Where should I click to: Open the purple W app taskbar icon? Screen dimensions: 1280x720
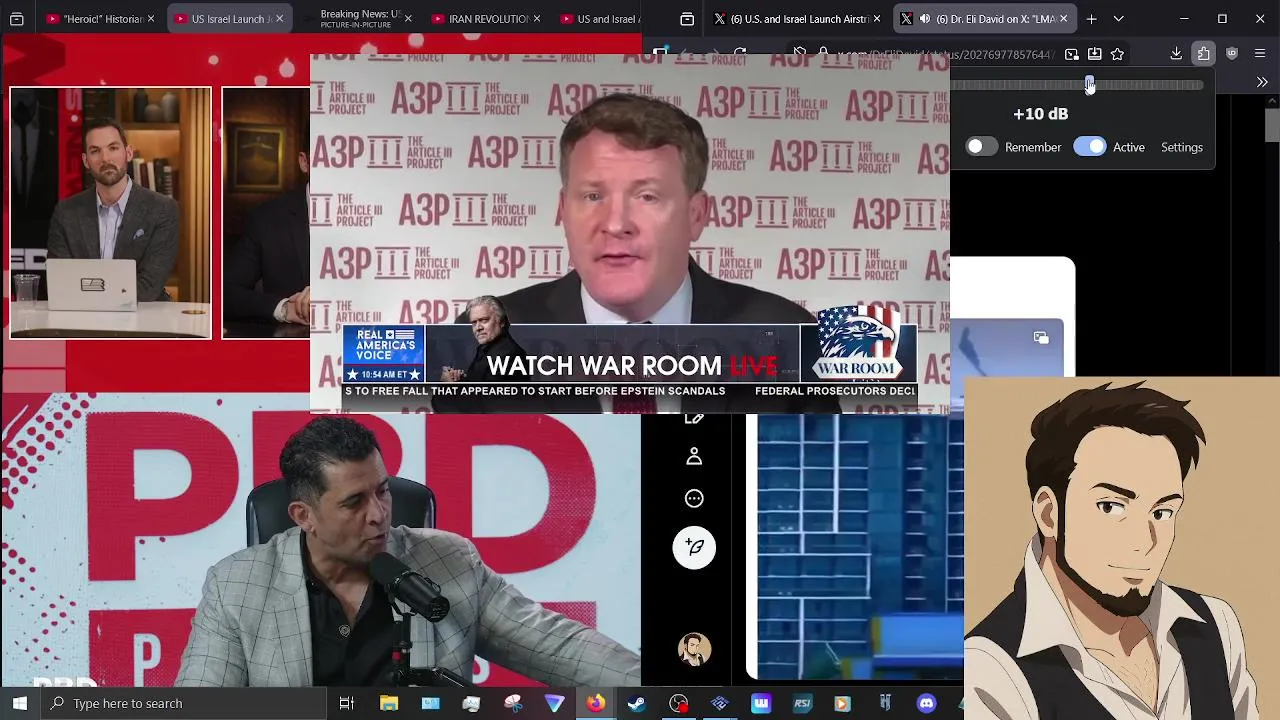click(x=761, y=703)
